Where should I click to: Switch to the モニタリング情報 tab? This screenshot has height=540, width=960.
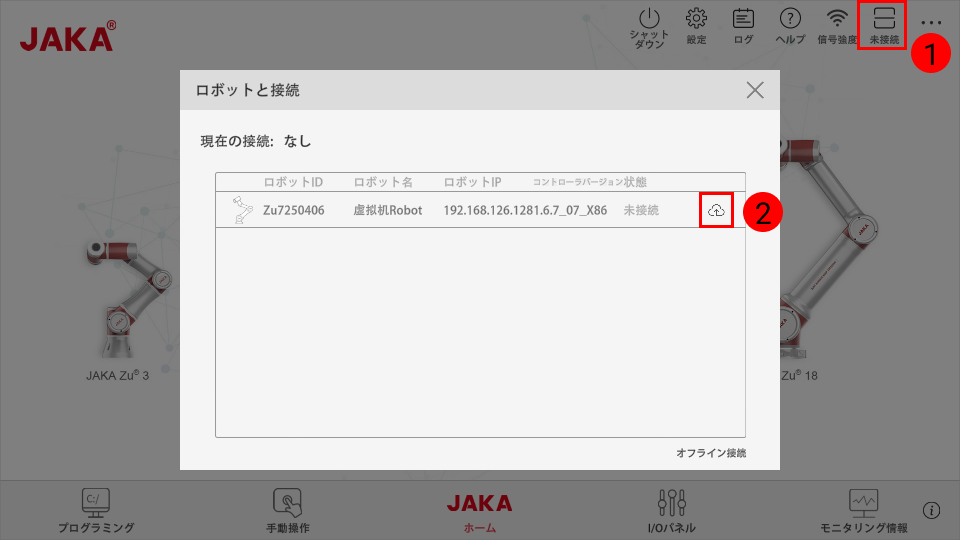pos(863,511)
